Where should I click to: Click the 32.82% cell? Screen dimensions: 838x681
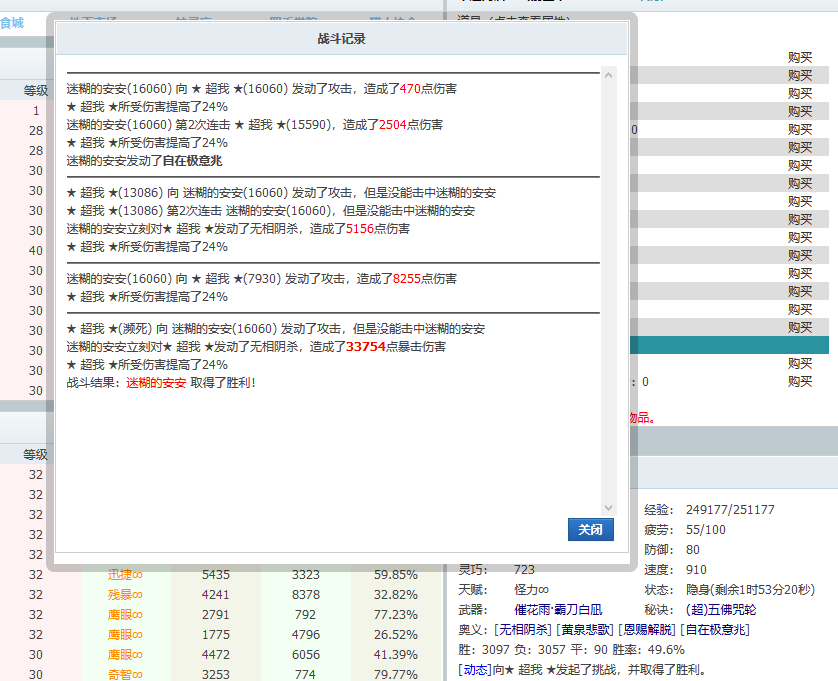(395, 594)
